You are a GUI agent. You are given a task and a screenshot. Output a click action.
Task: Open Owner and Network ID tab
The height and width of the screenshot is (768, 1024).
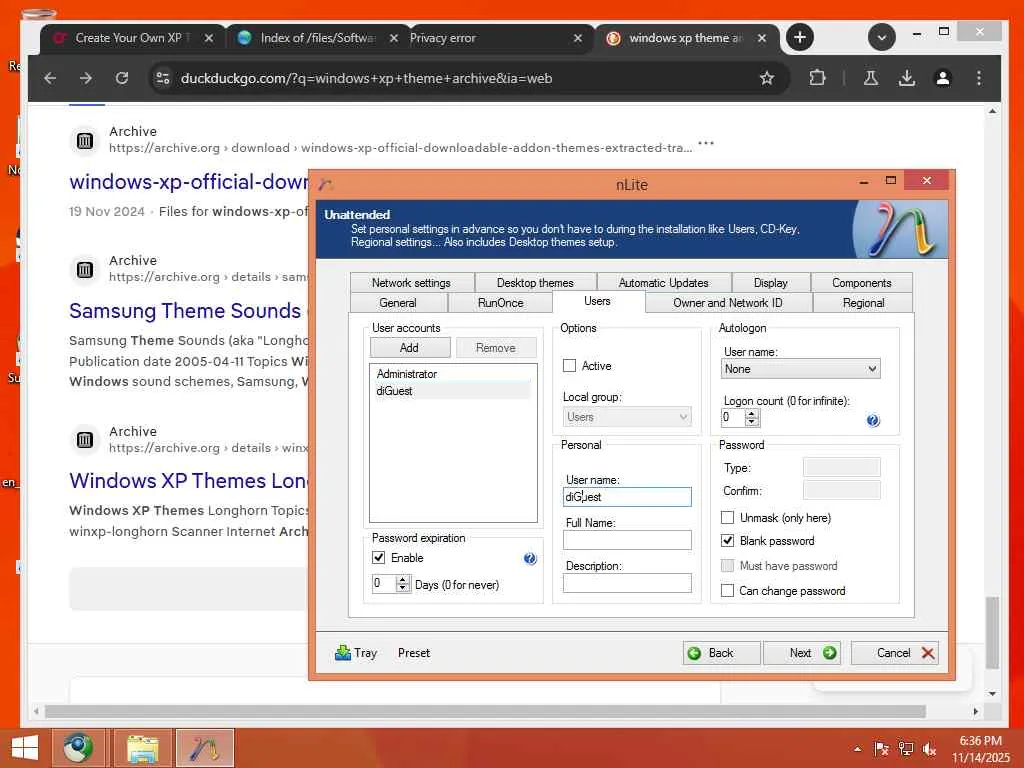pos(728,303)
